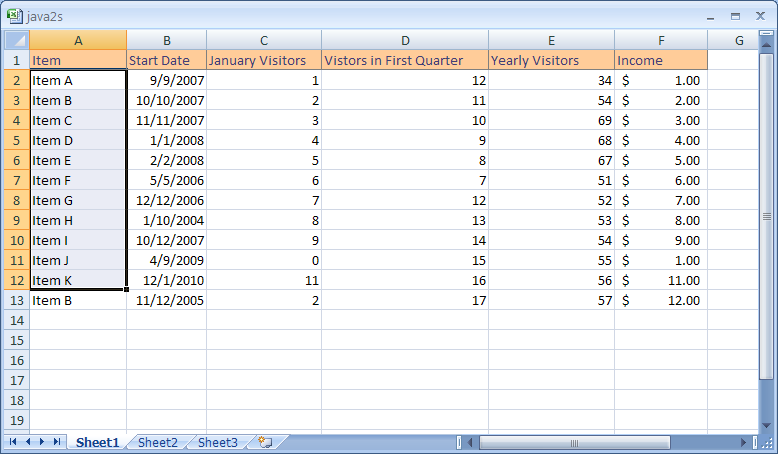Click the Excel workbook icon beside java2s

[x=15, y=16]
